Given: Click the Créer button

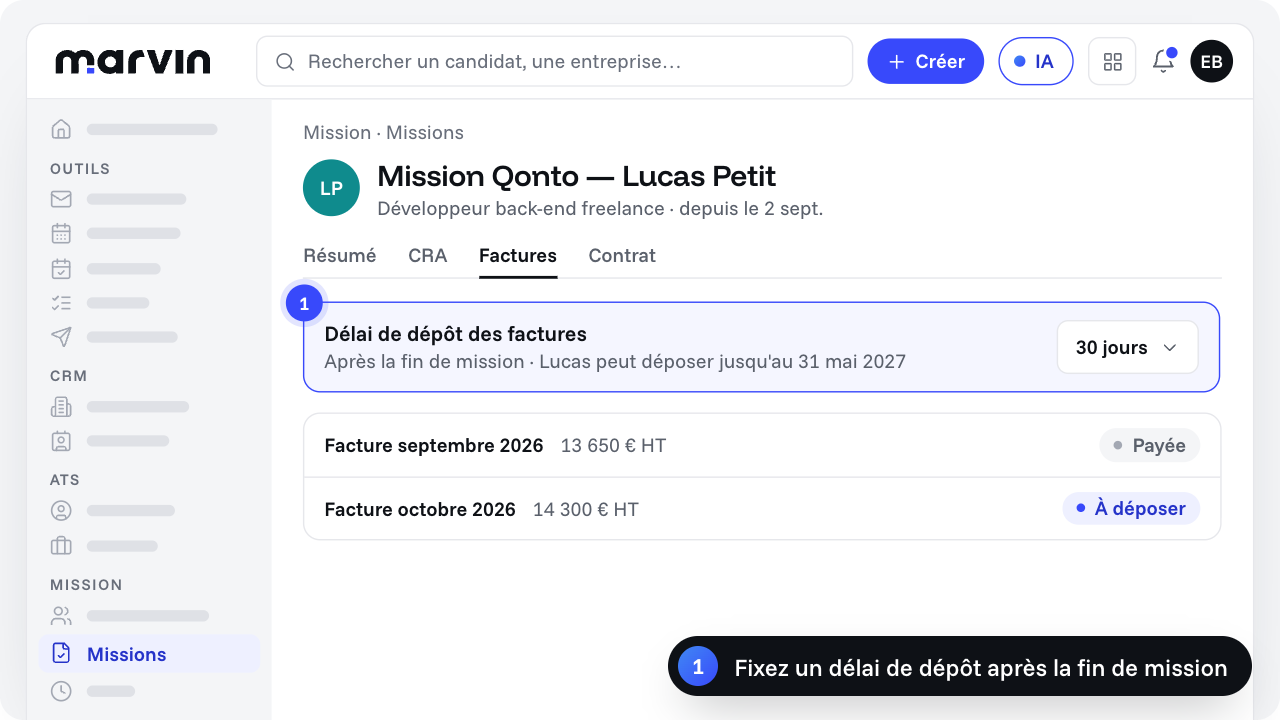Looking at the screenshot, I should coord(926,62).
